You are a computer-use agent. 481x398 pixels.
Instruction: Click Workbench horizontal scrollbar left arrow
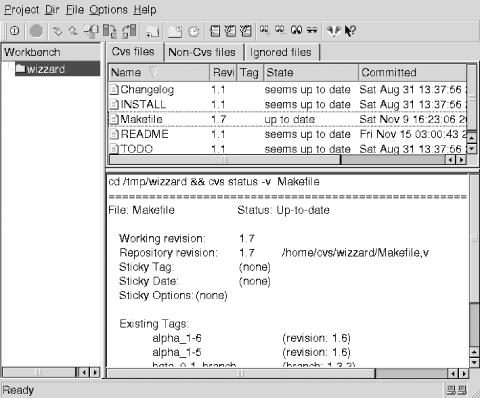[84, 372]
